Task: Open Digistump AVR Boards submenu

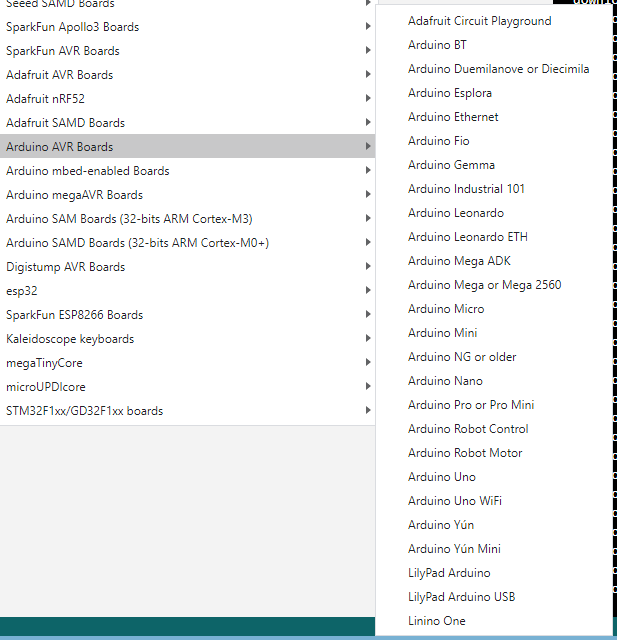Action: coord(187,267)
